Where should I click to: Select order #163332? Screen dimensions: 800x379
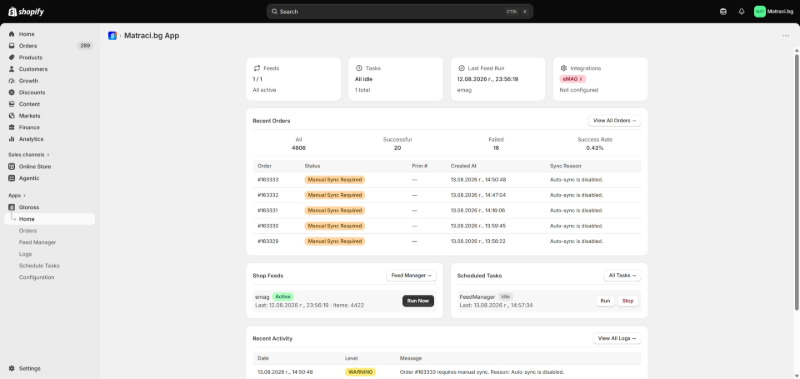coord(268,195)
